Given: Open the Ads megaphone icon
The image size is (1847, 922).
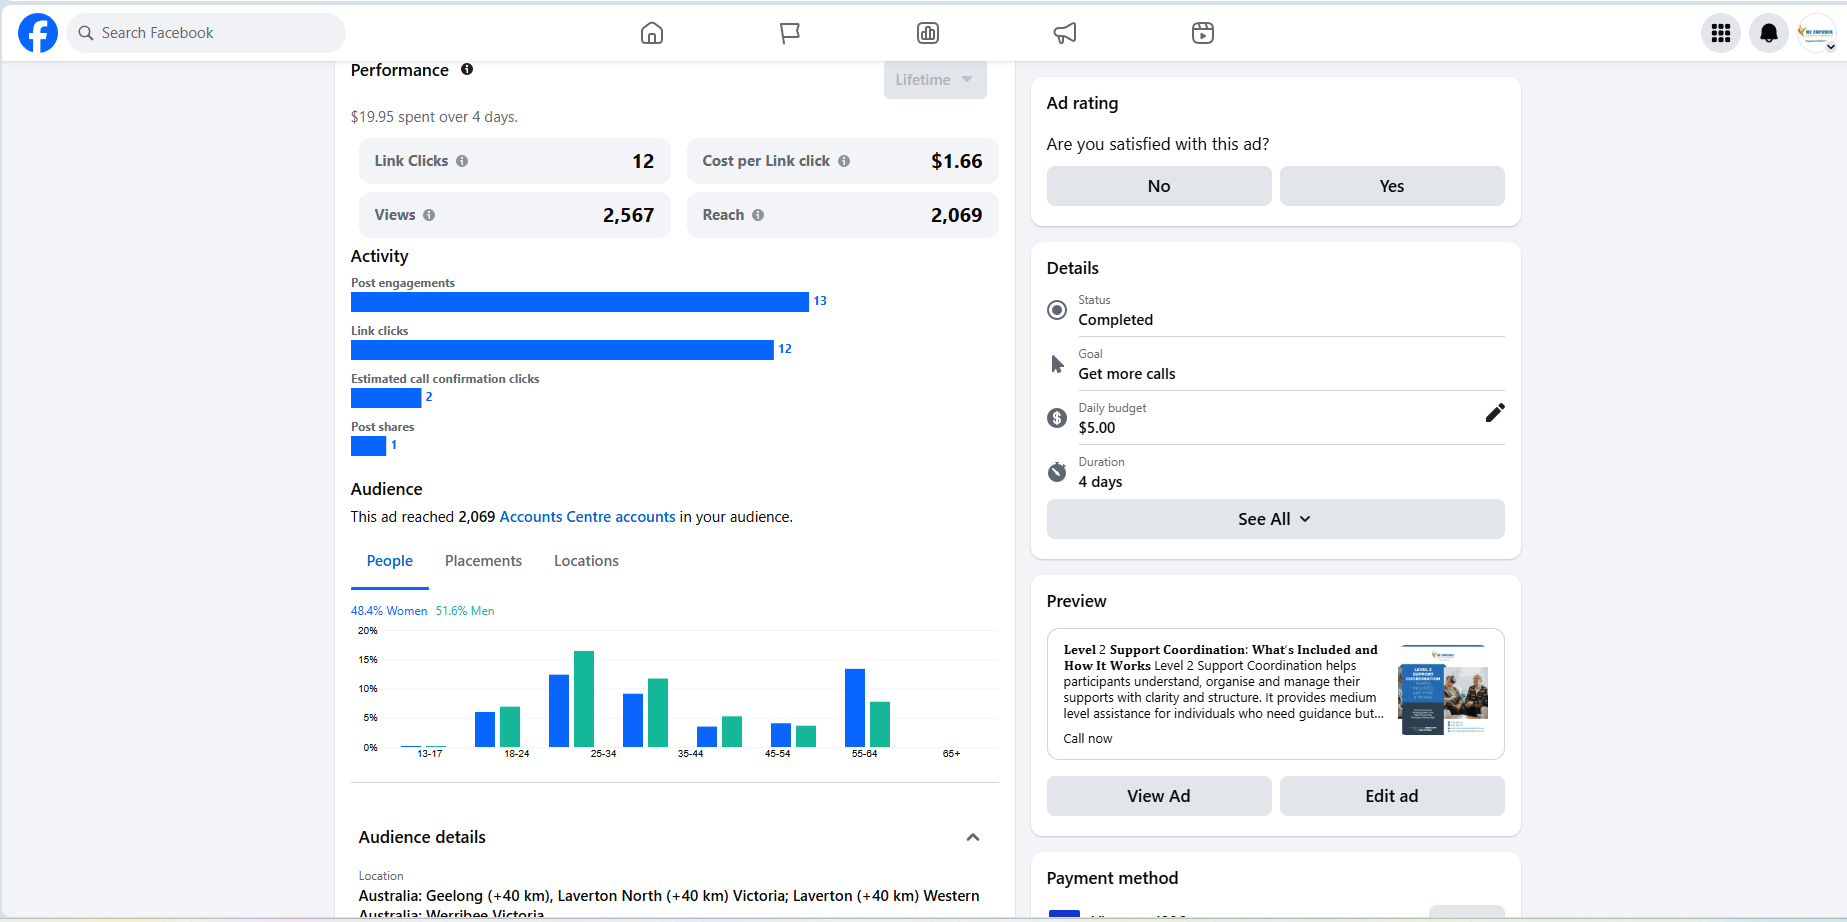Looking at the screenshot, I should click(1065, 33).
